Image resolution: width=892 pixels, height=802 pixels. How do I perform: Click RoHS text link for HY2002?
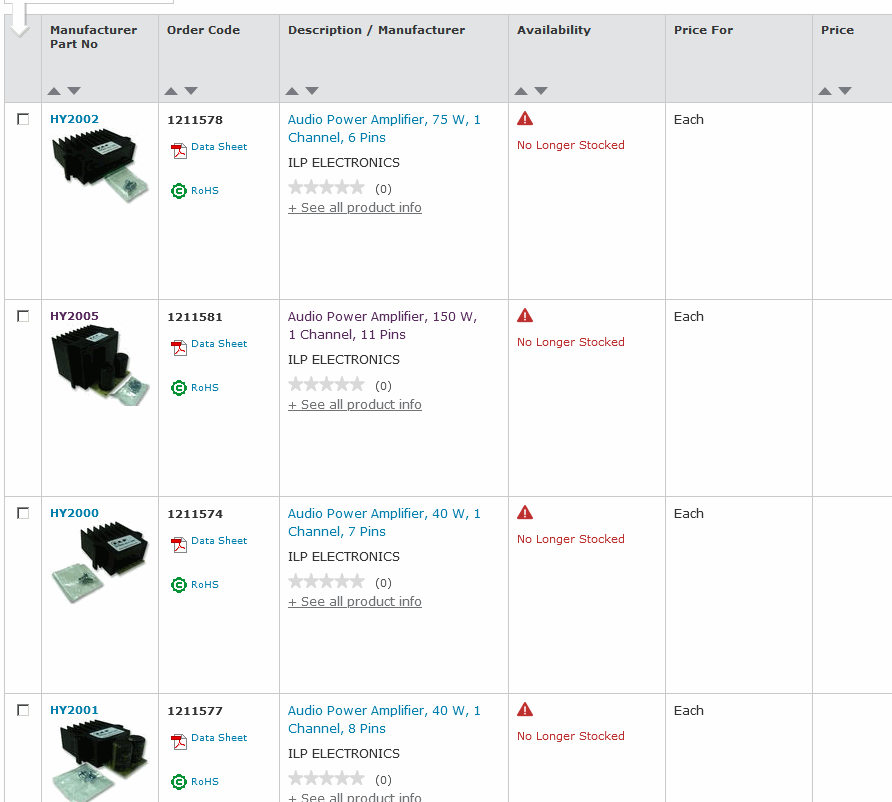pos(205,191)
